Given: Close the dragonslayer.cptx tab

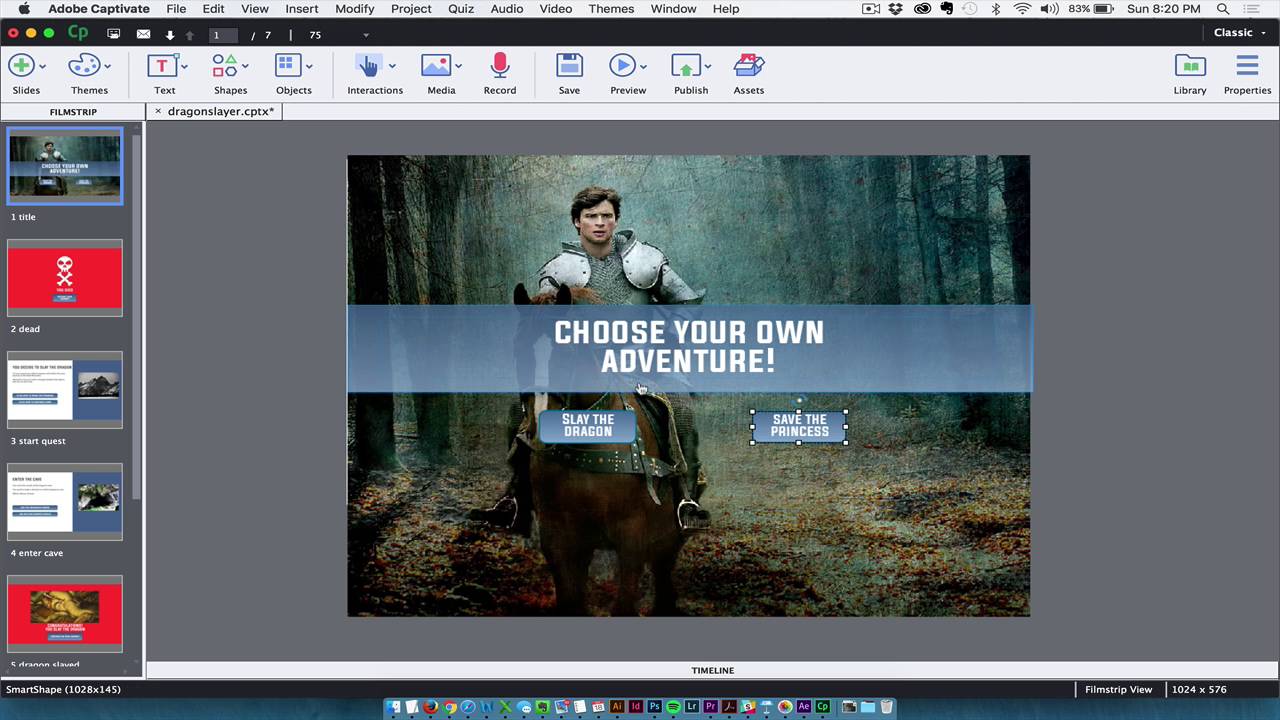Looking at the screenshot, I should (158, 111).
